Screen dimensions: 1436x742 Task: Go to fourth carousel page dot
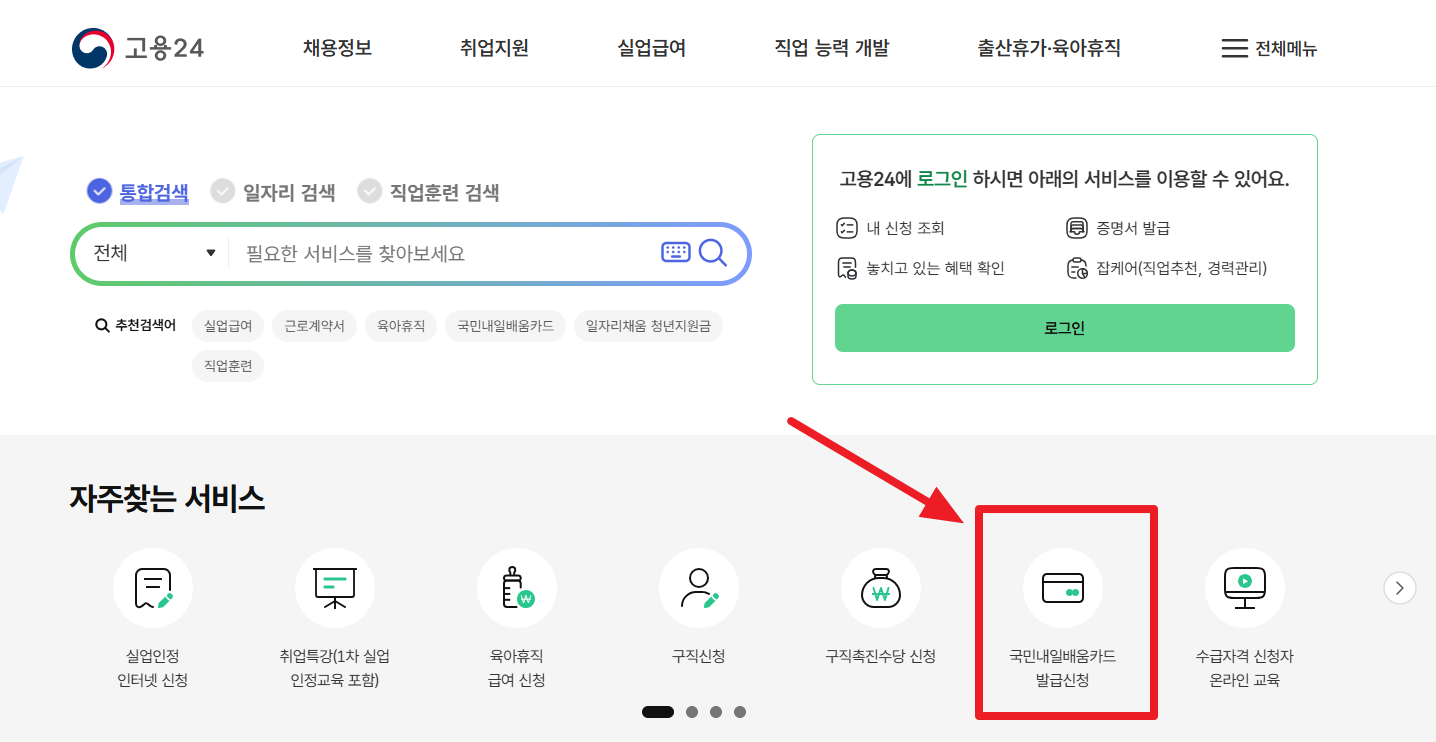click(740, 712)
